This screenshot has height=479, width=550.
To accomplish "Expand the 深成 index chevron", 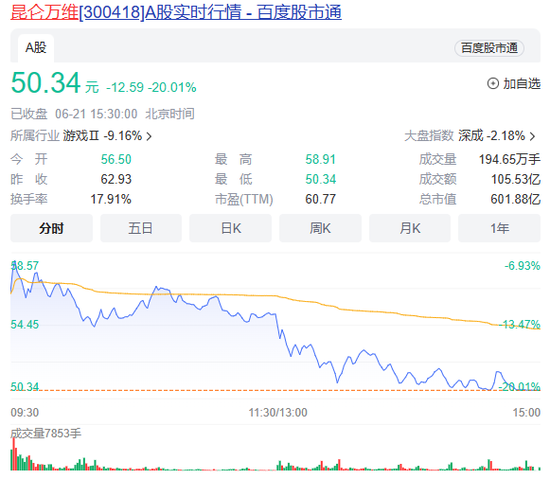I will point(532,136).
